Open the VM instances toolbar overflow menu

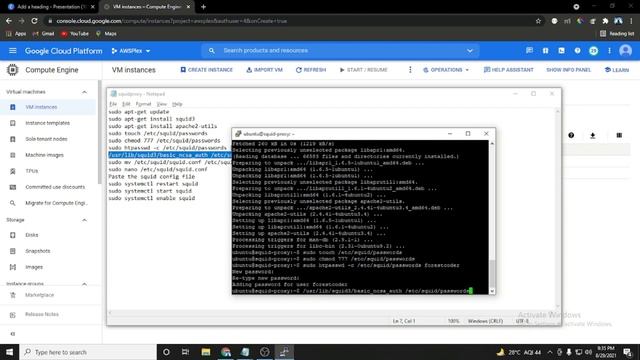point(410,70)
